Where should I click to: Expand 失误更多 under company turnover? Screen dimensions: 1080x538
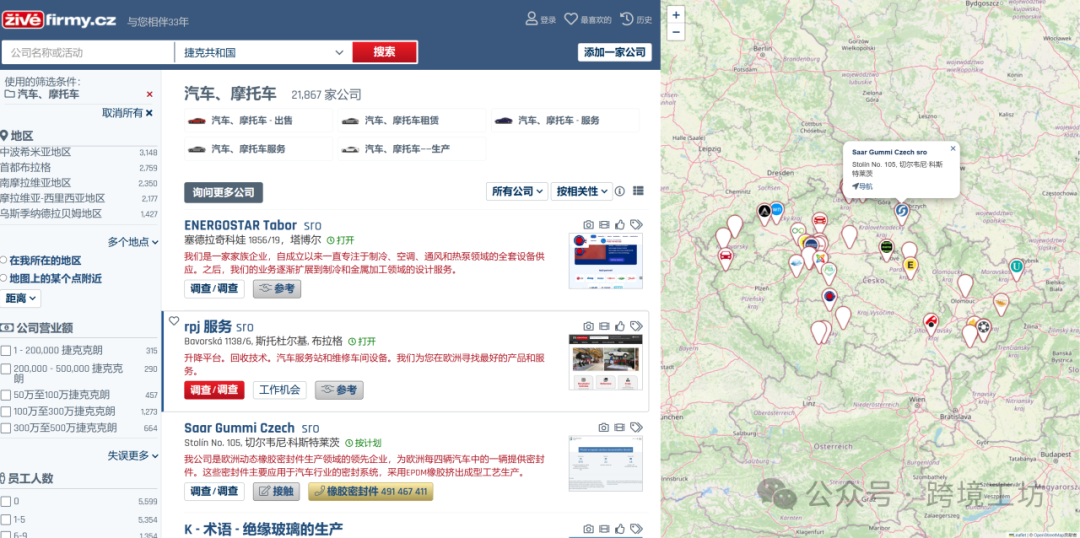coord(133,455)
